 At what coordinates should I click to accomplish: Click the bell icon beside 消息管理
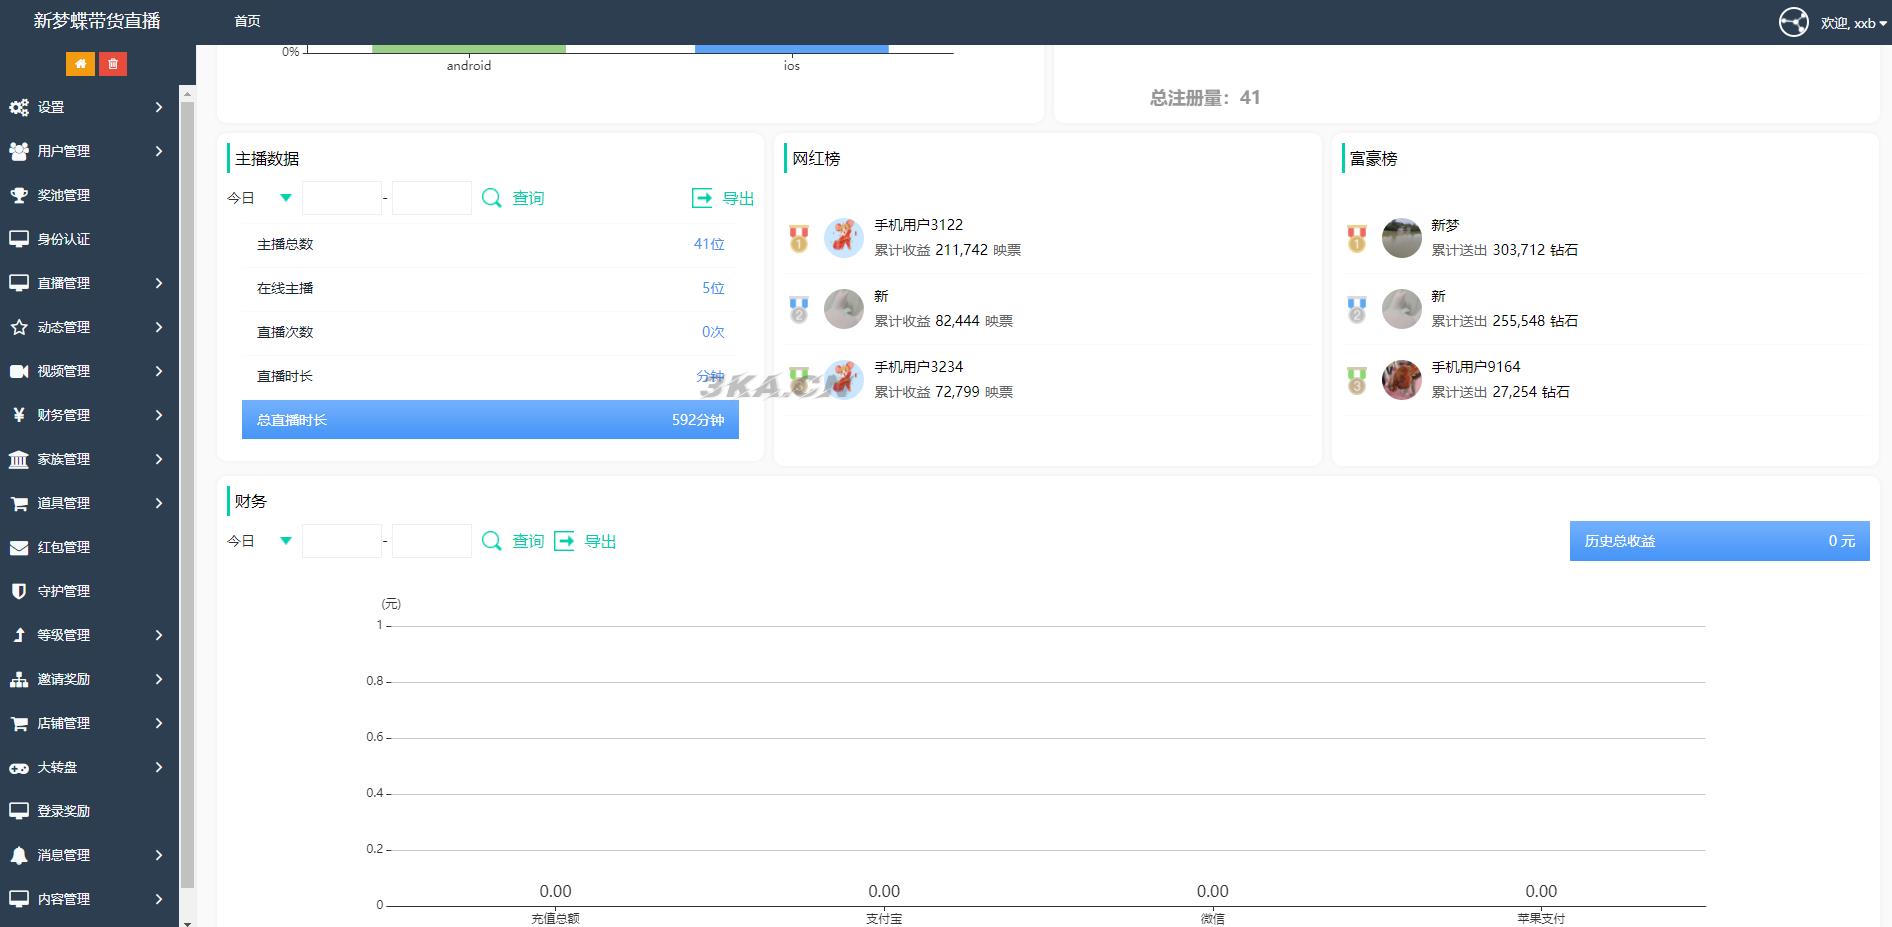tap(19, 855)
